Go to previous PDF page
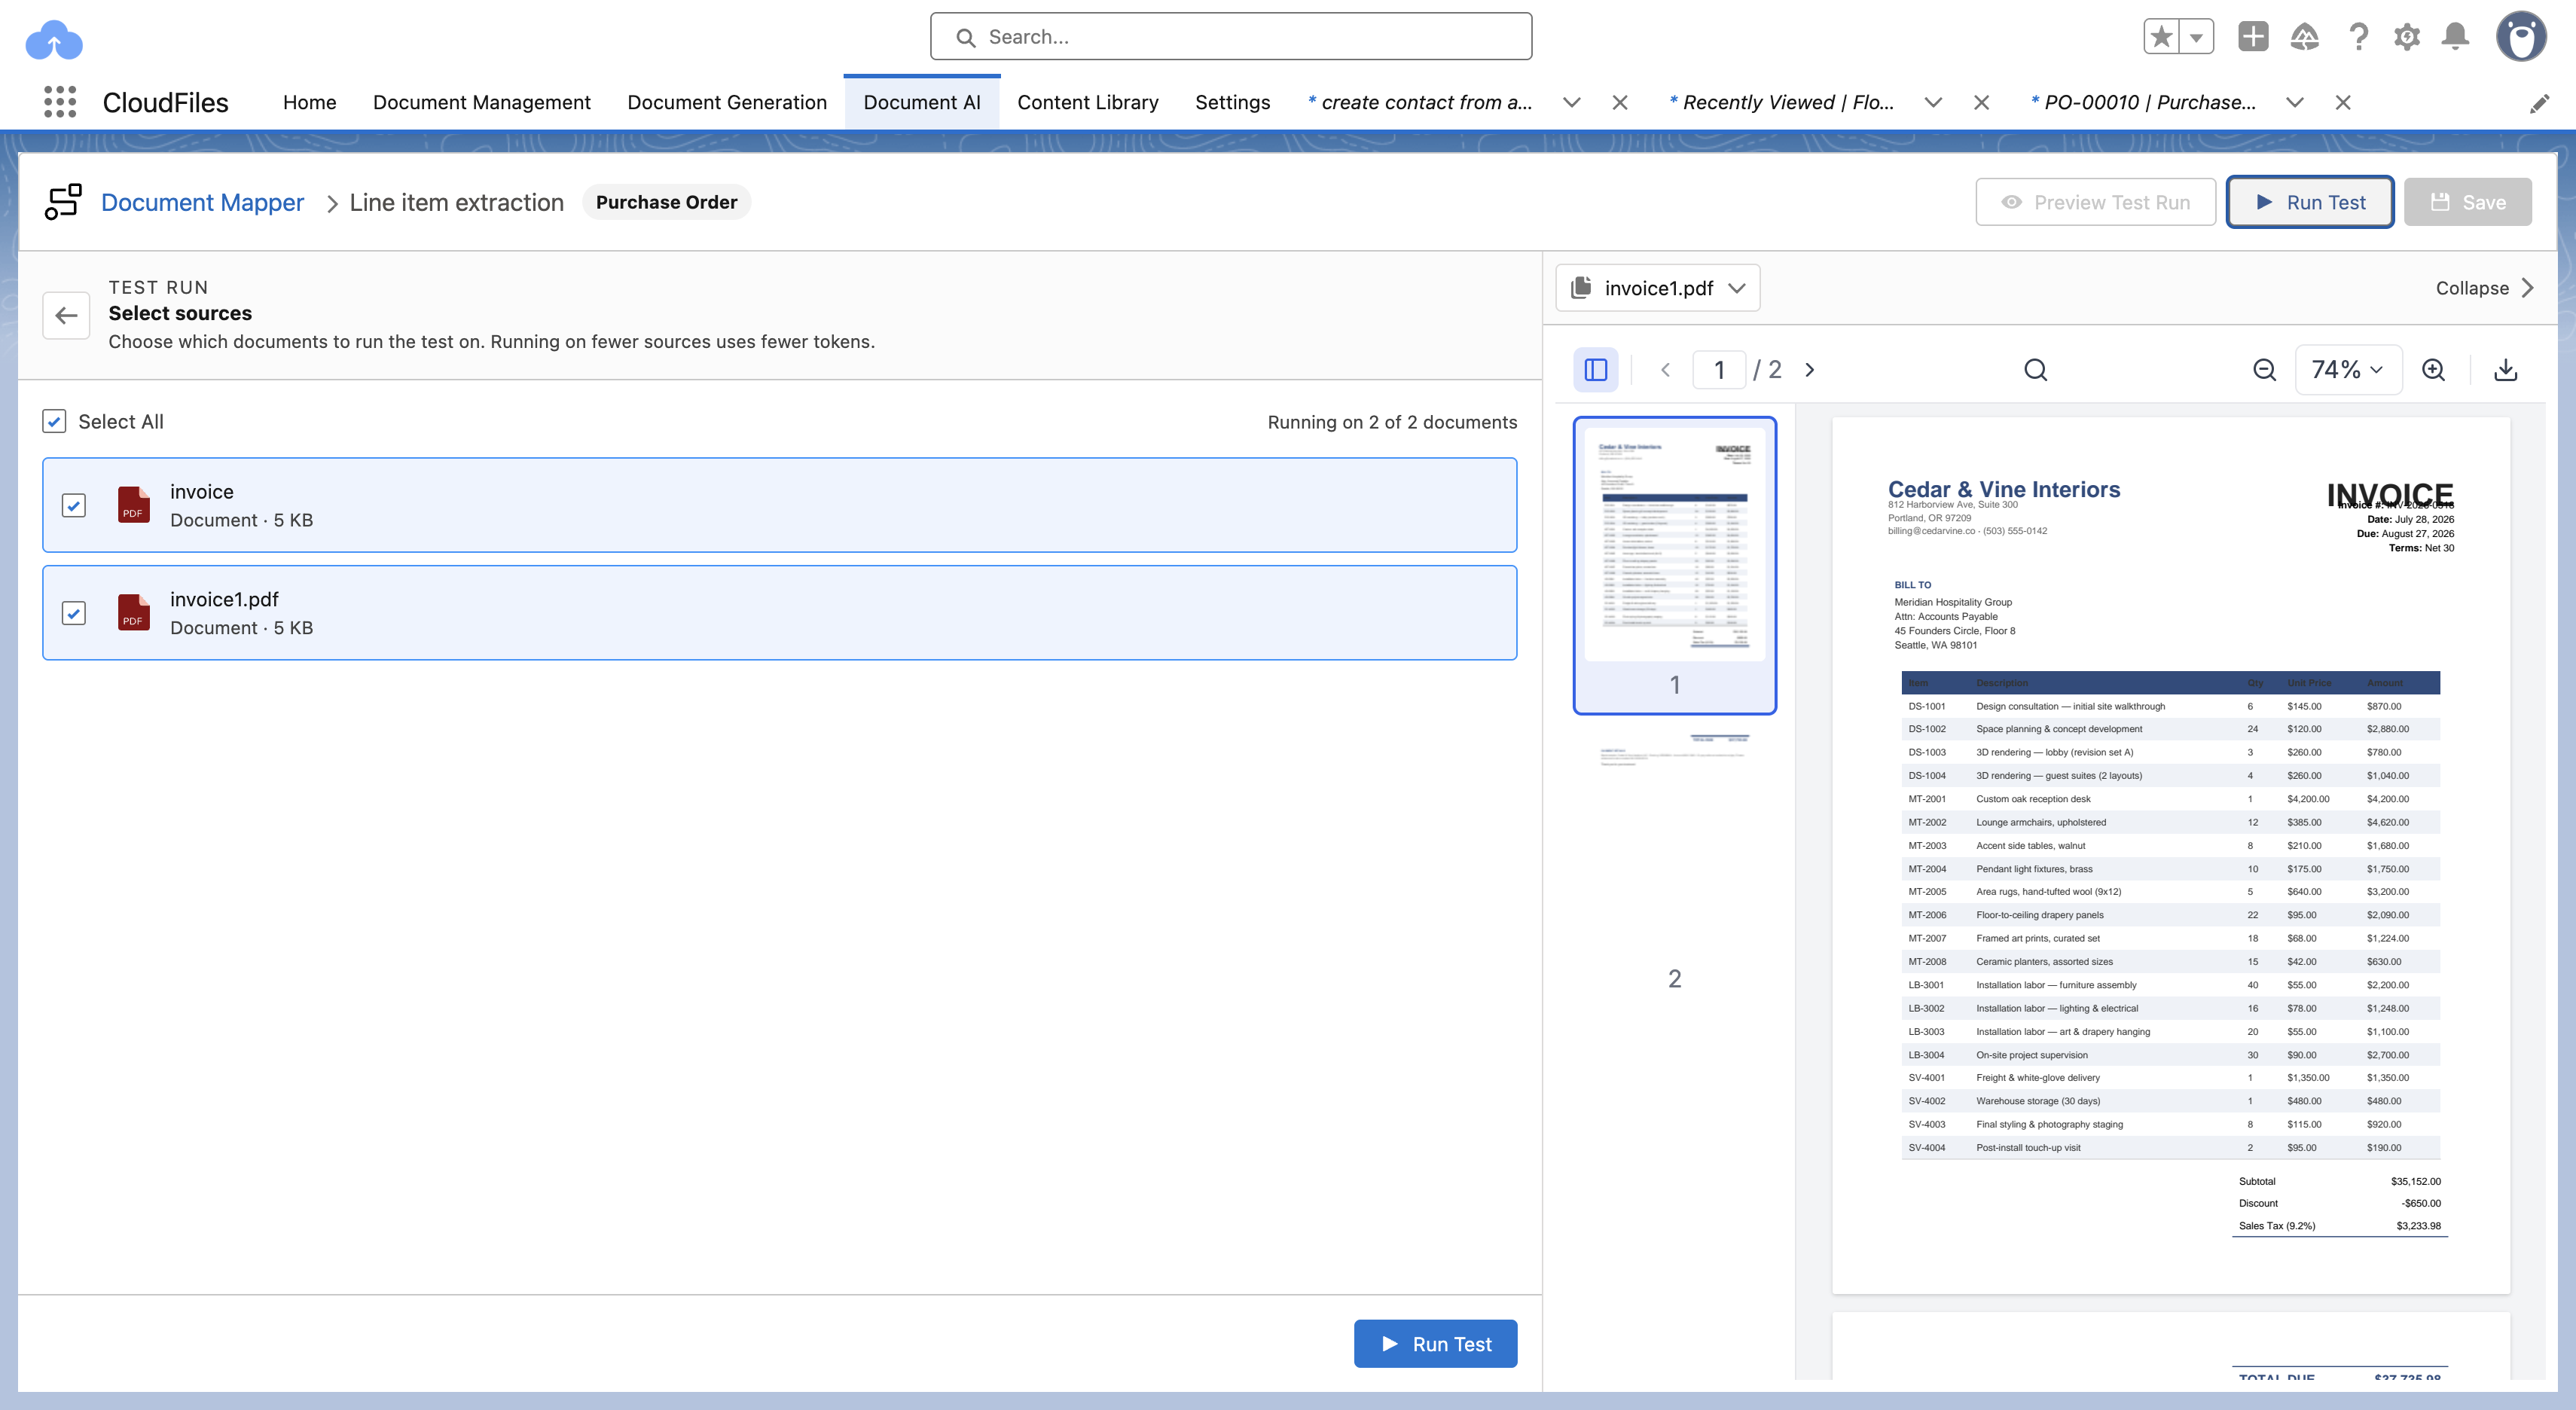The image size is (2576, 1410). click(x=1665, y=370)
